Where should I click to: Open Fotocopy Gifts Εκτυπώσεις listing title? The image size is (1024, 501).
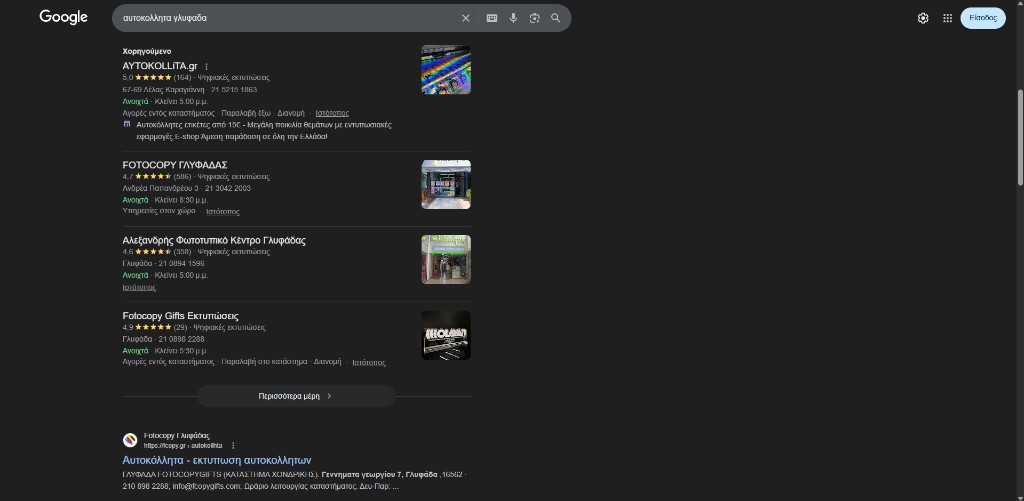(181, 316)
